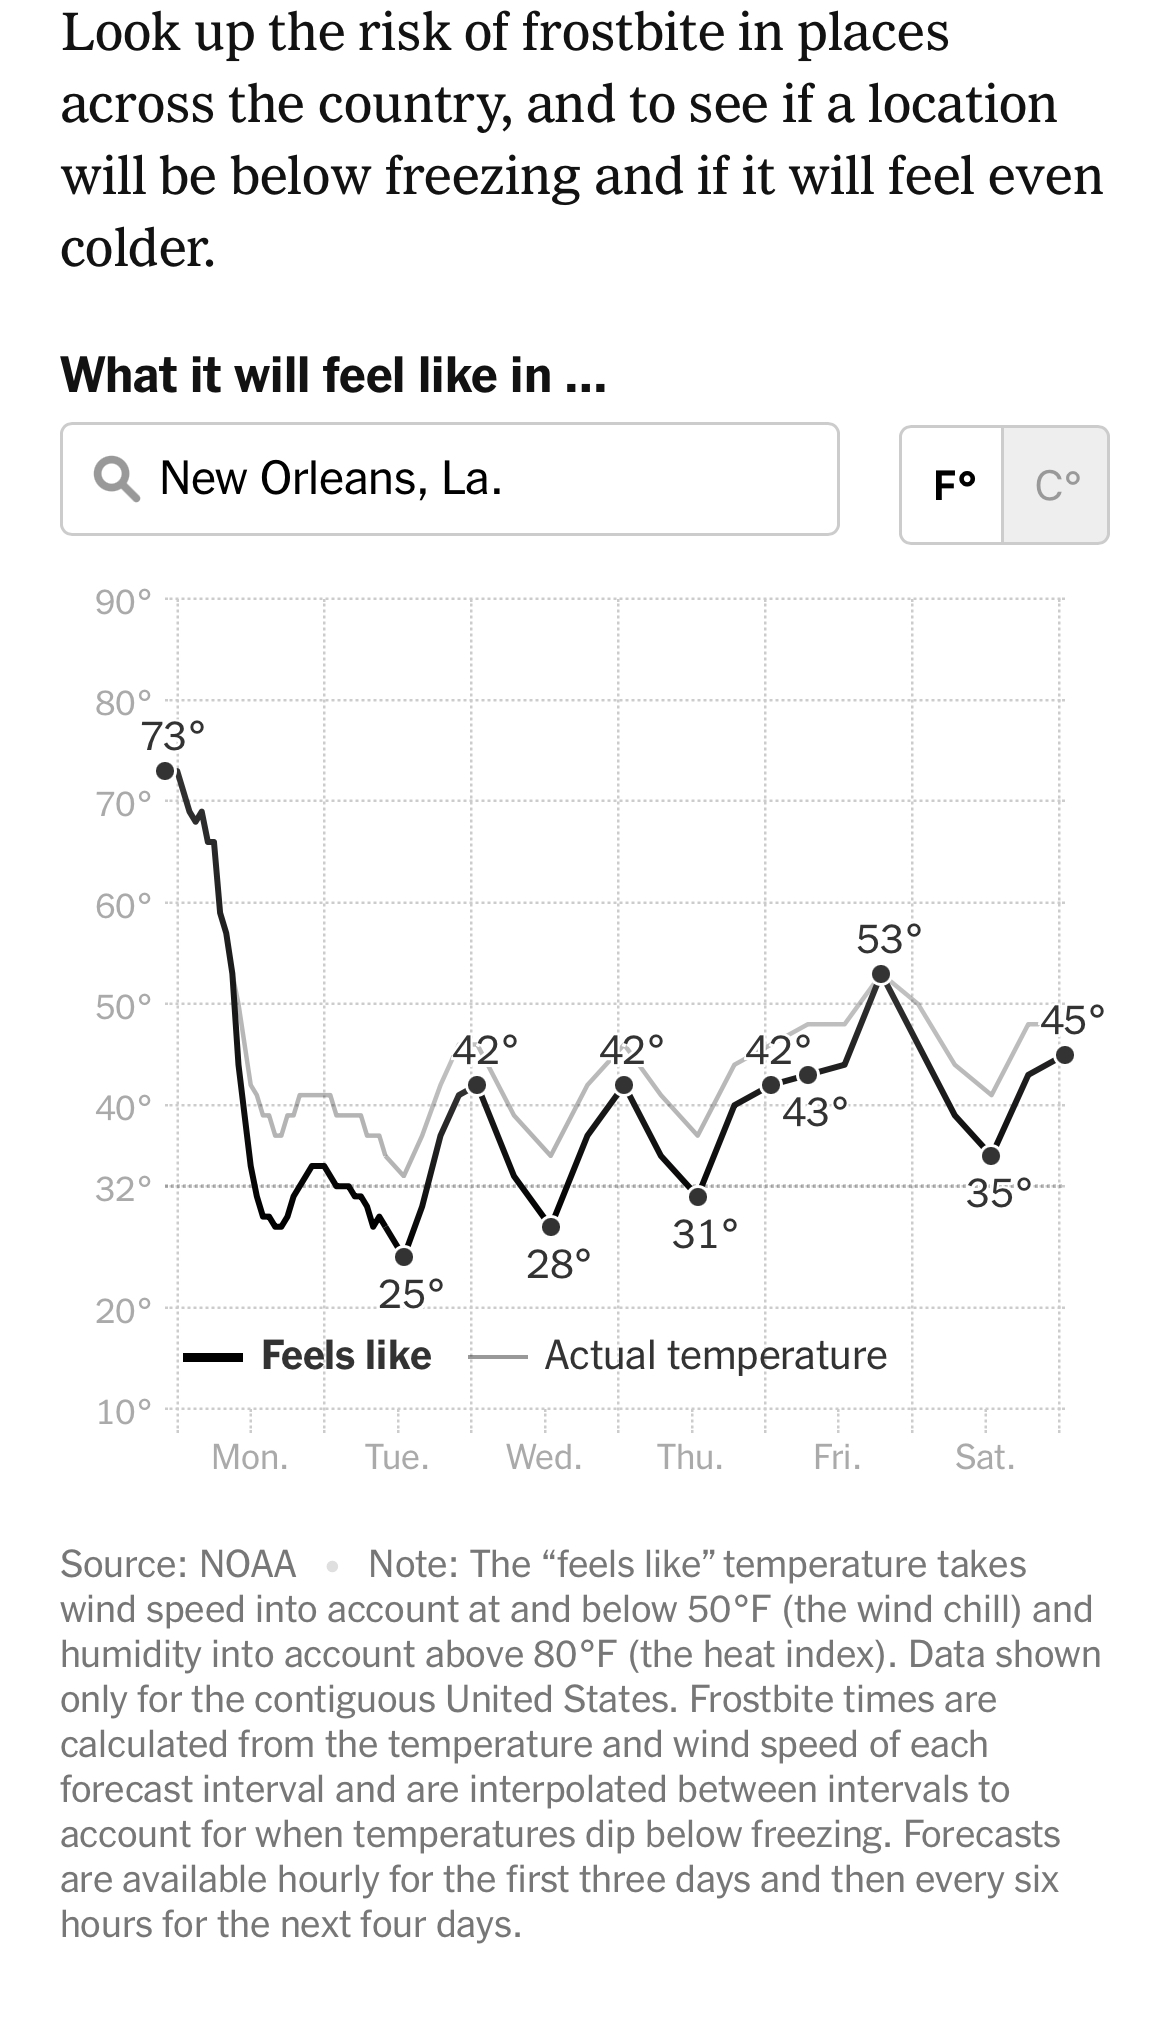Click the 31° low point on Thursday
1154x2030 pixels.
click(x=698, y=1196)
